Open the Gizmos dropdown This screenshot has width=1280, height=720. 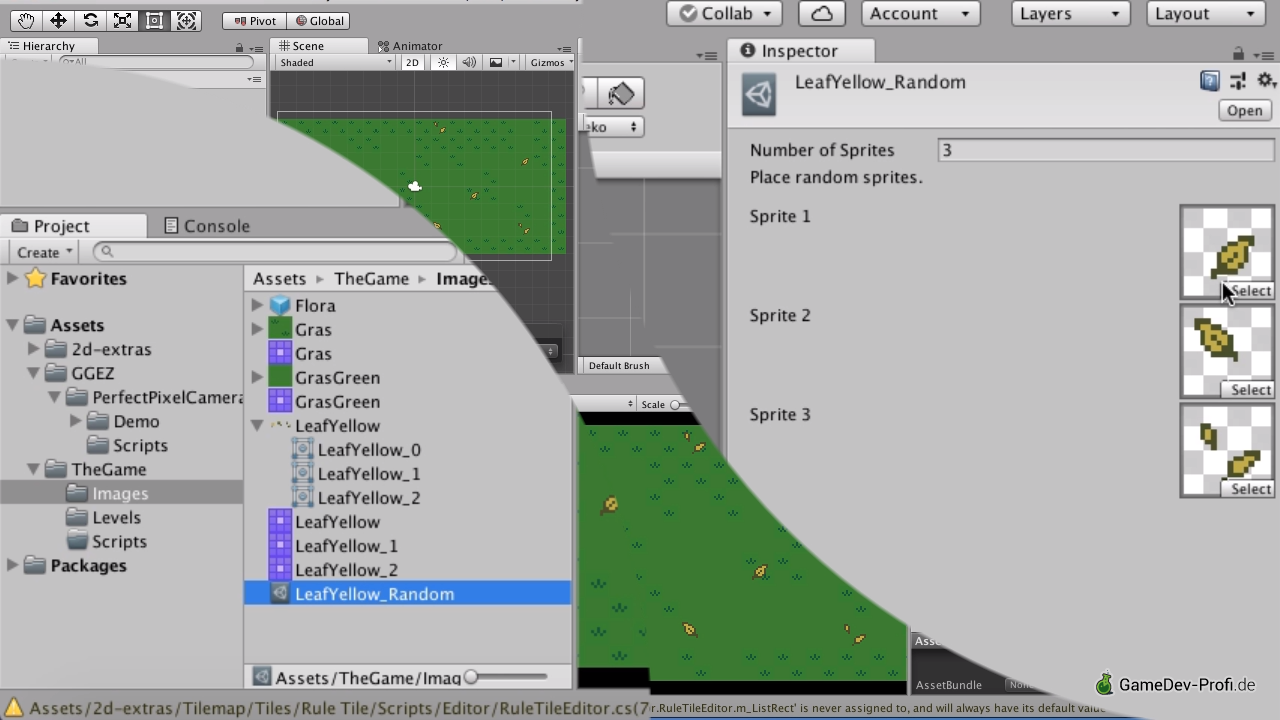tap(552, 62)
